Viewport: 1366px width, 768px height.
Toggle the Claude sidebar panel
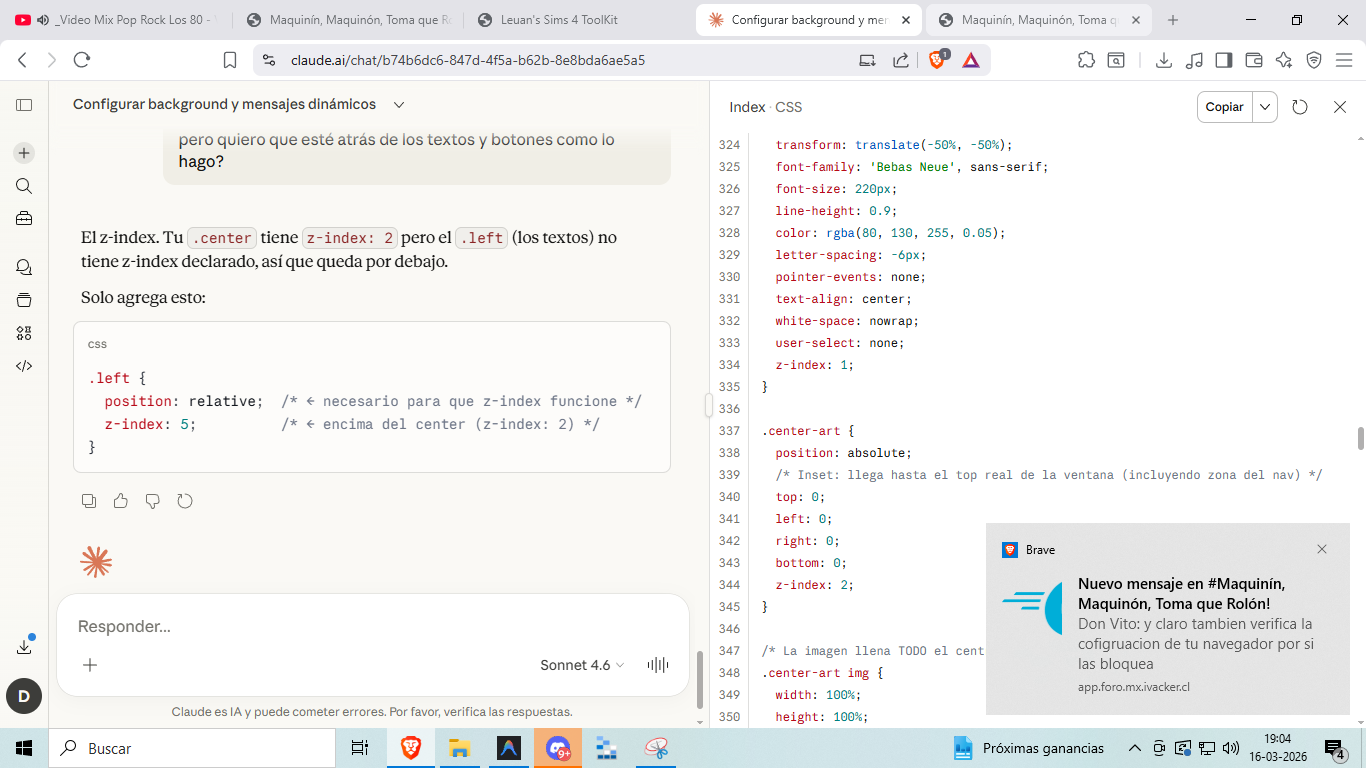click(x=24, y=105)
